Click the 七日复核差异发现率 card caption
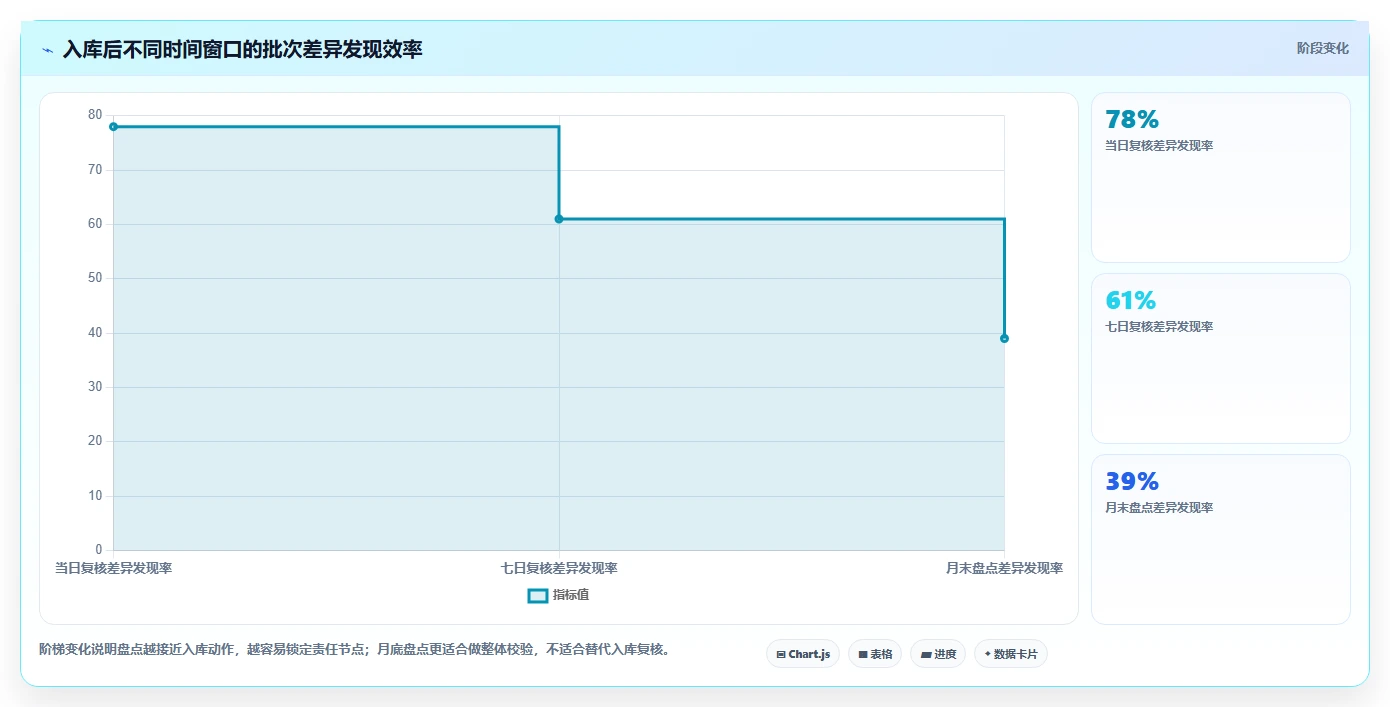 [1159, 327]
